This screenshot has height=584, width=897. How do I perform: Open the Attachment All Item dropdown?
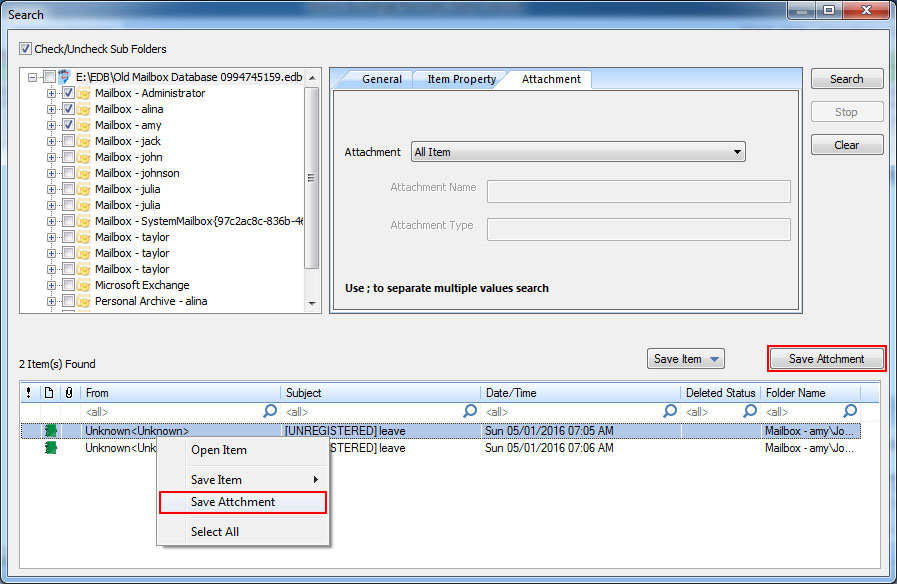(x=579, y=152)
